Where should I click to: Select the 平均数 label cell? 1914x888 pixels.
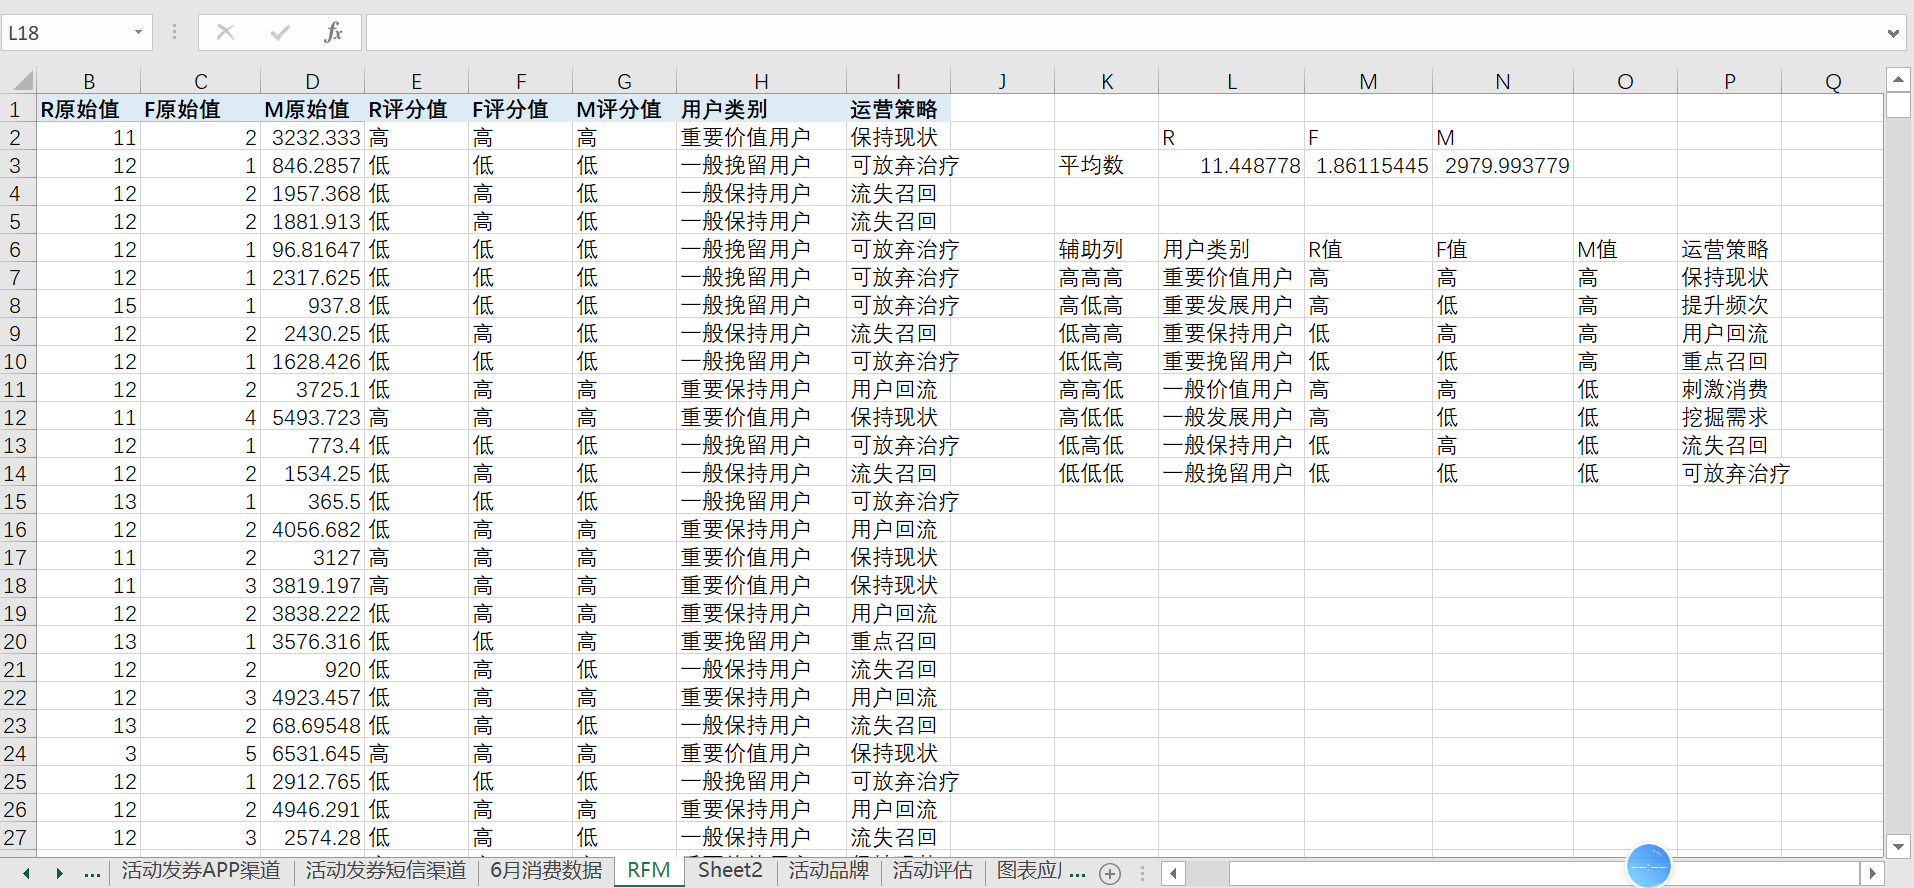pos(1107,165)
